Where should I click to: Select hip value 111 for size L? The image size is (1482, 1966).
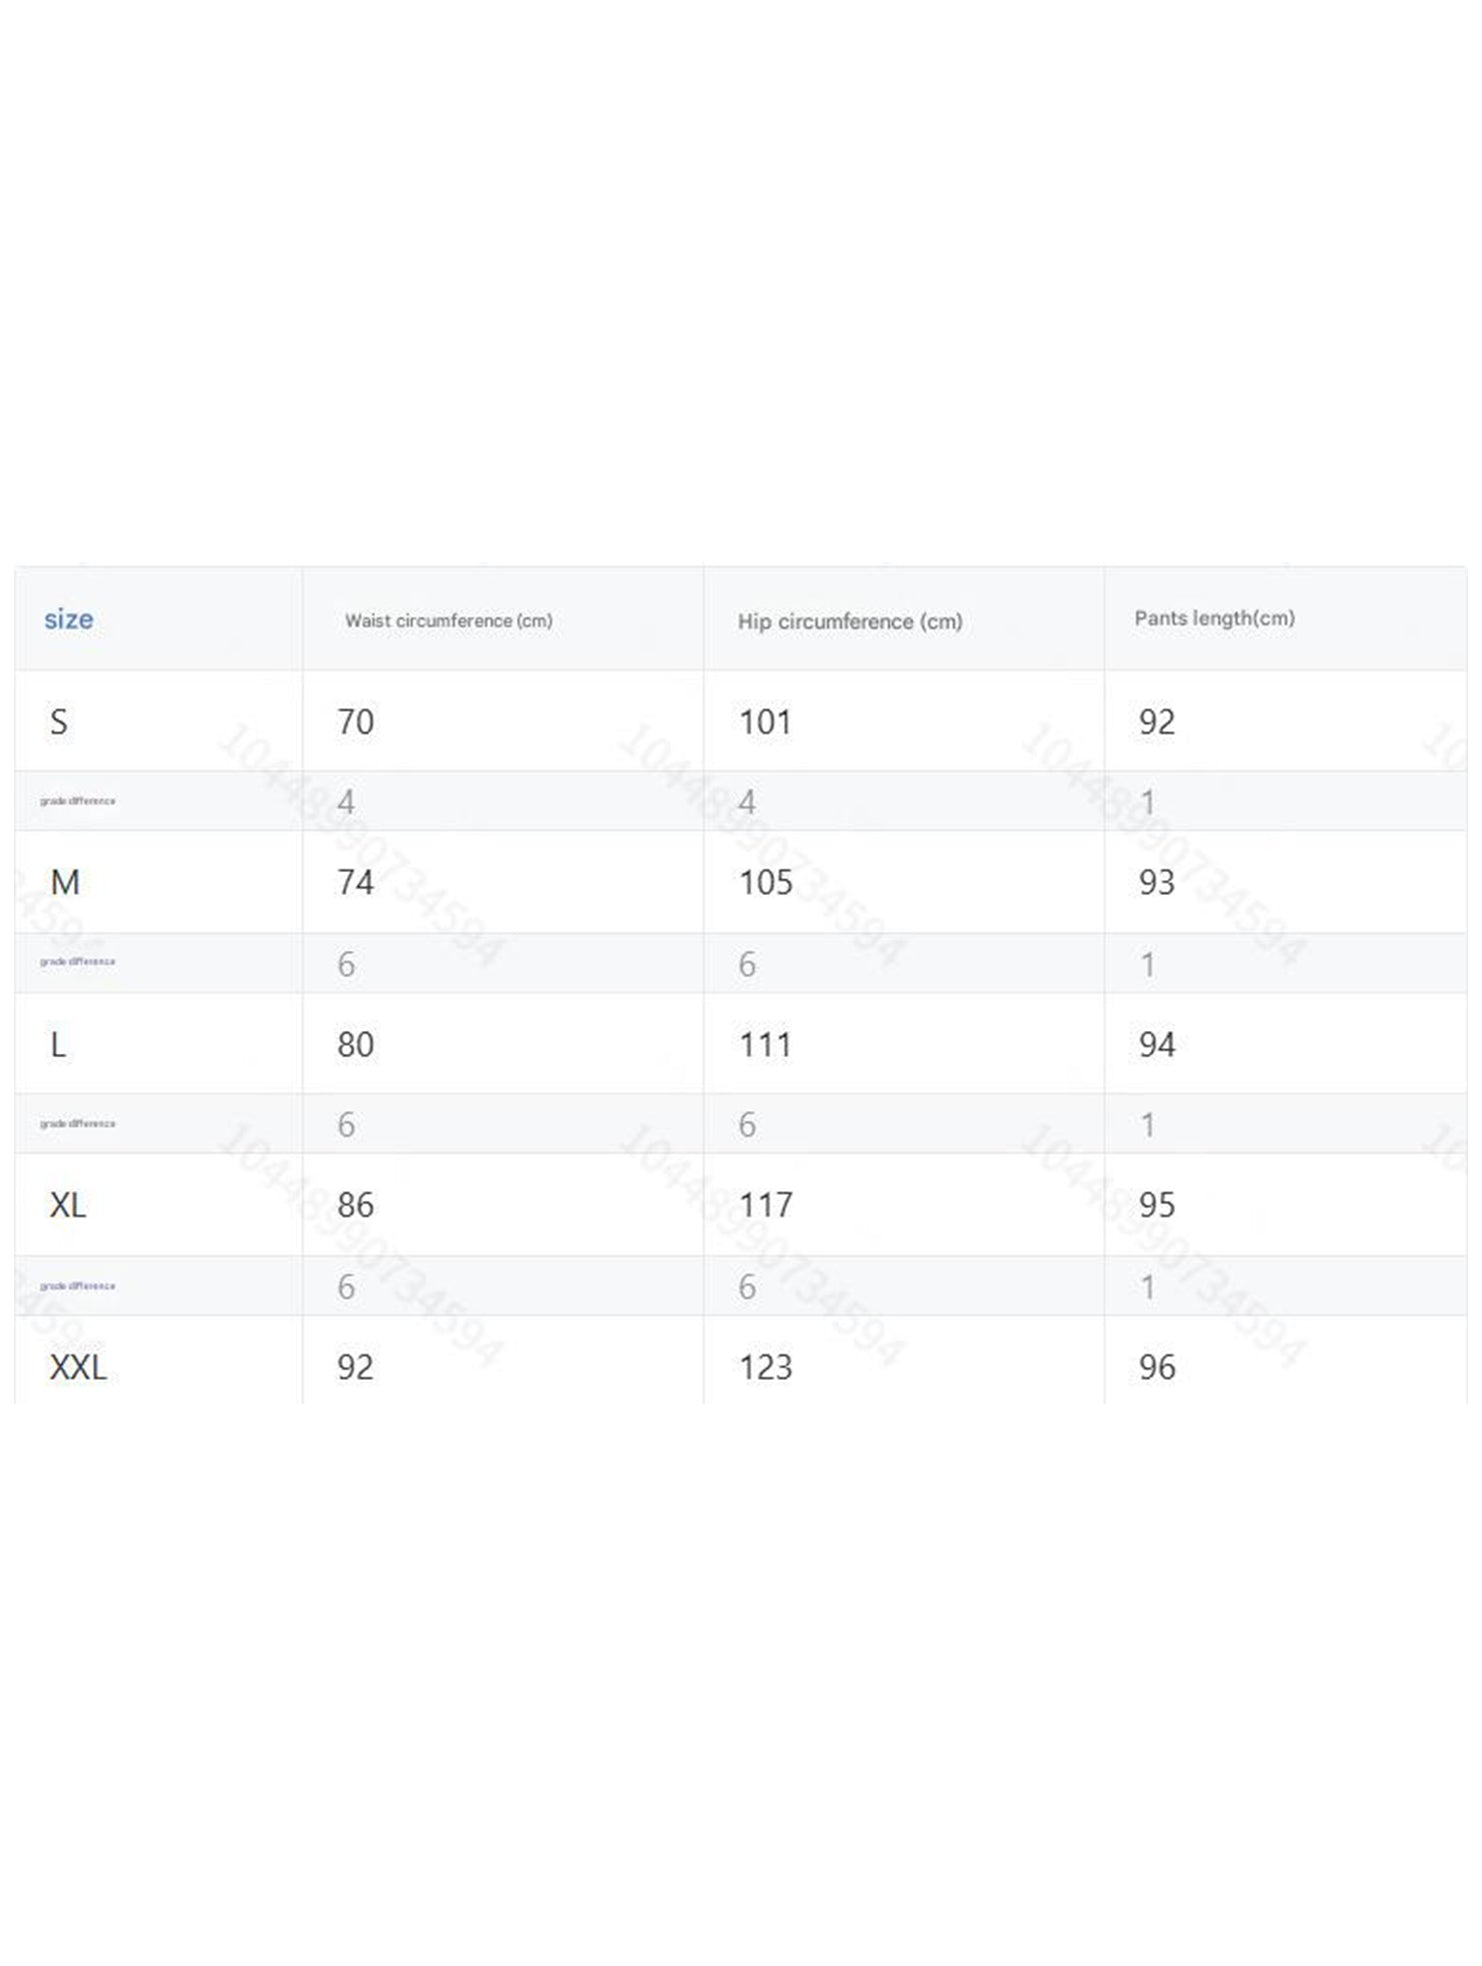tap(765, 1044)
